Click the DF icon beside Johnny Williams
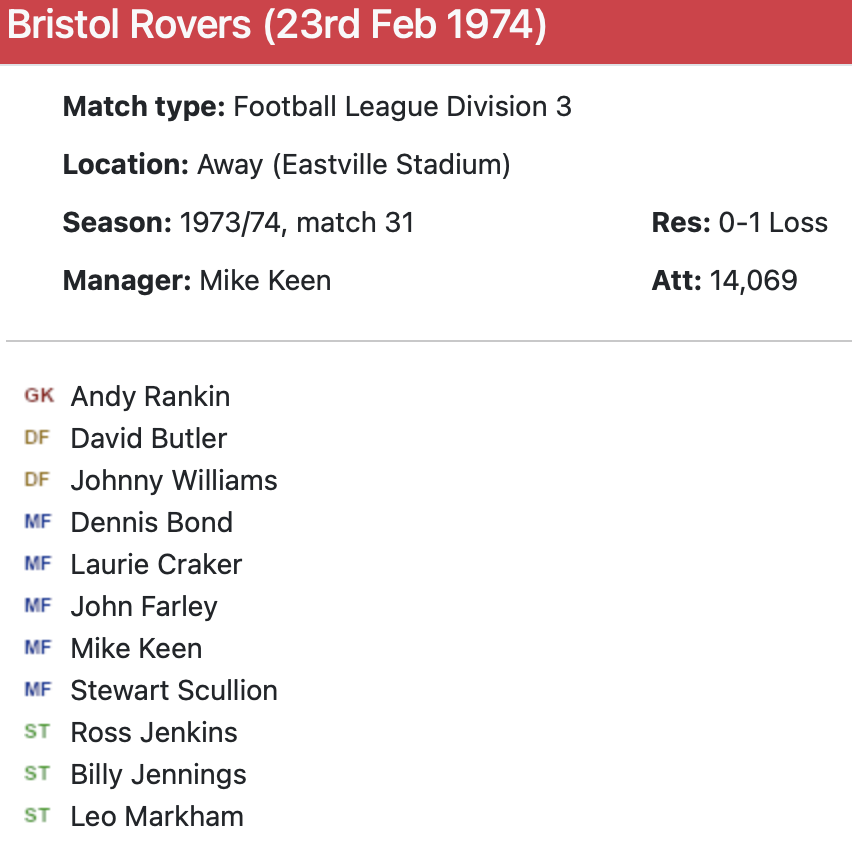Viewport: 852px width, 860px height. tap(37, 480)
